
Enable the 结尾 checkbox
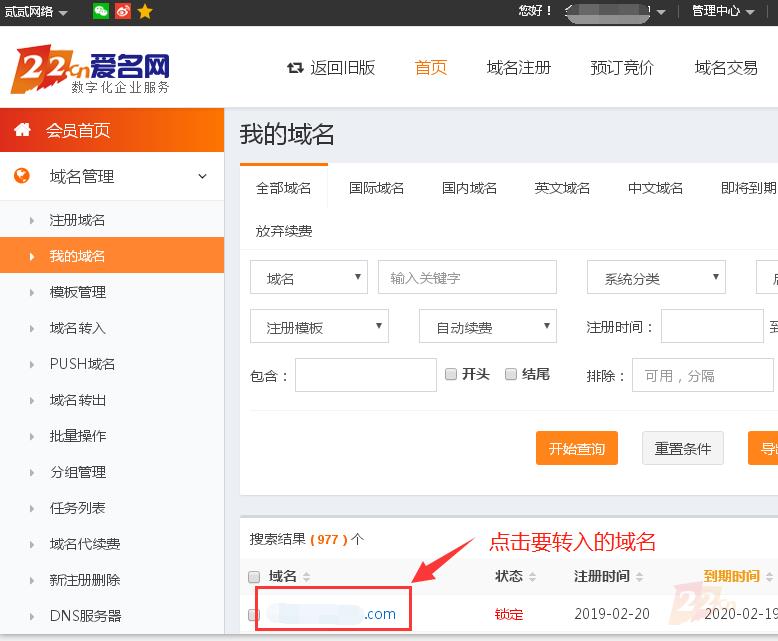[x=511, y=374]
